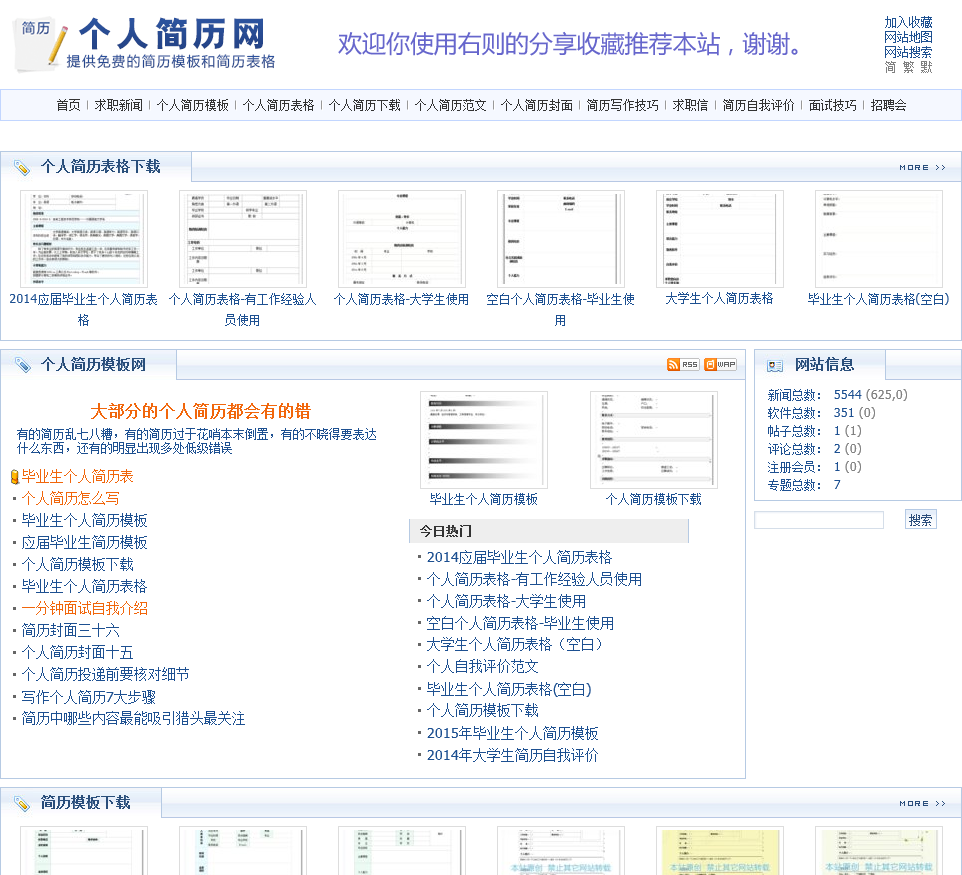Open thumbnail above 个人简历表格-大学生使用 caption
Screen dimensions: 962x875
coord(402,239)
